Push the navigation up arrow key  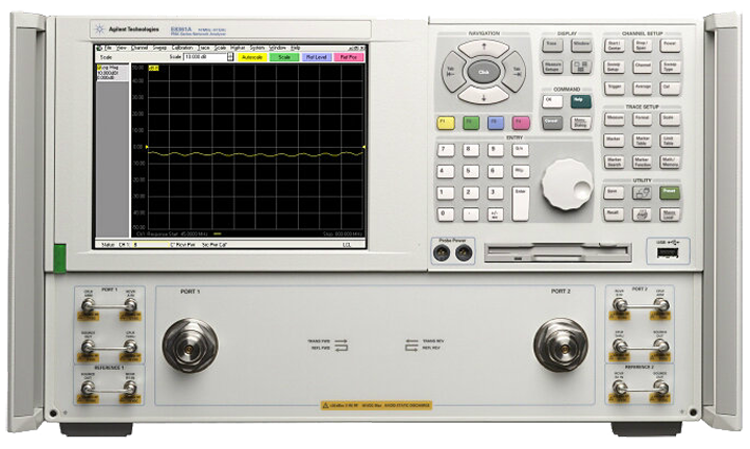click(x=484, y=48)
